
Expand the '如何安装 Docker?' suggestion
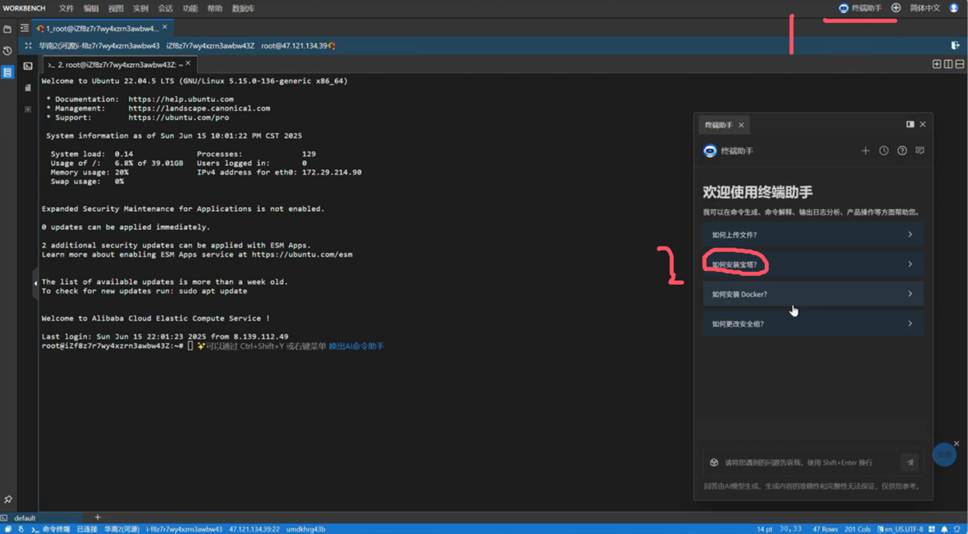point(812,294)
